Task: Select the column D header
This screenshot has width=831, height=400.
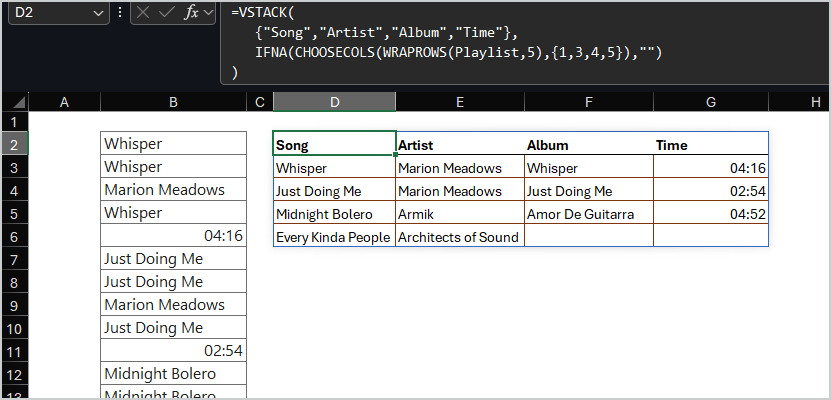Action: pyautogui.click(x=334, y=102)
